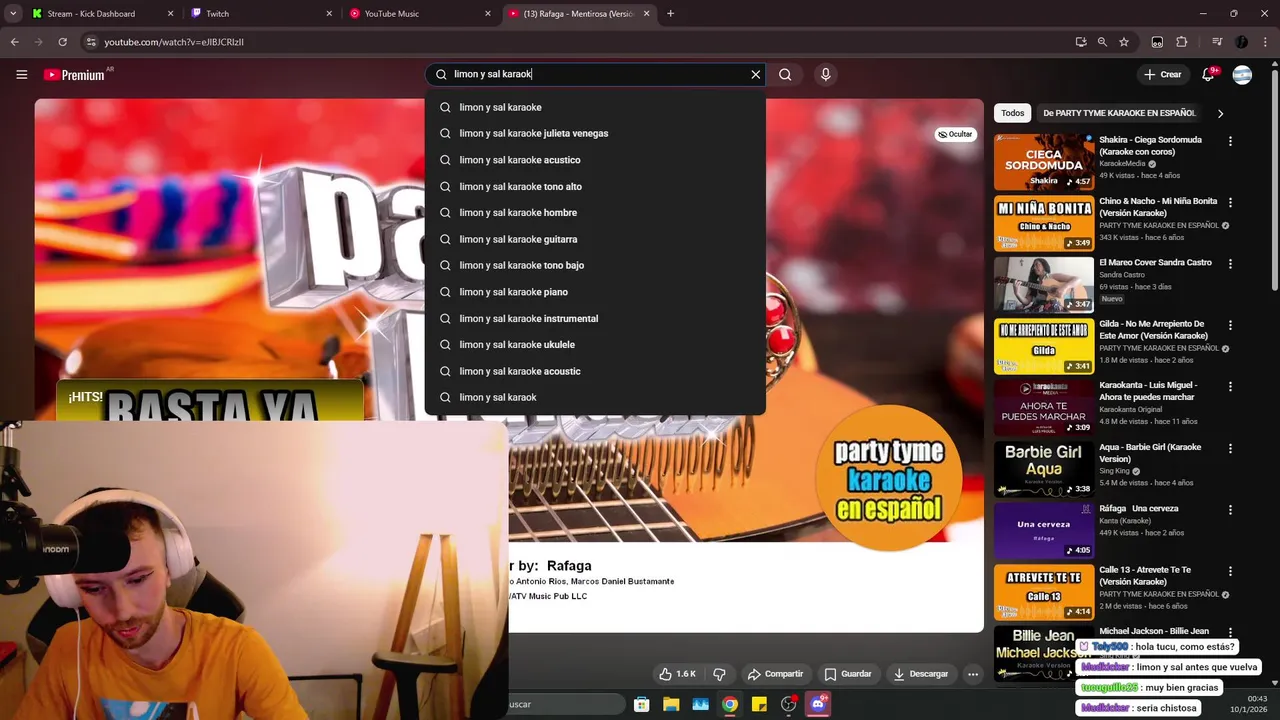The width and height of the screenshot is (1280, 720).
Task: Click the Compartir share button
Action: (775, 674)
